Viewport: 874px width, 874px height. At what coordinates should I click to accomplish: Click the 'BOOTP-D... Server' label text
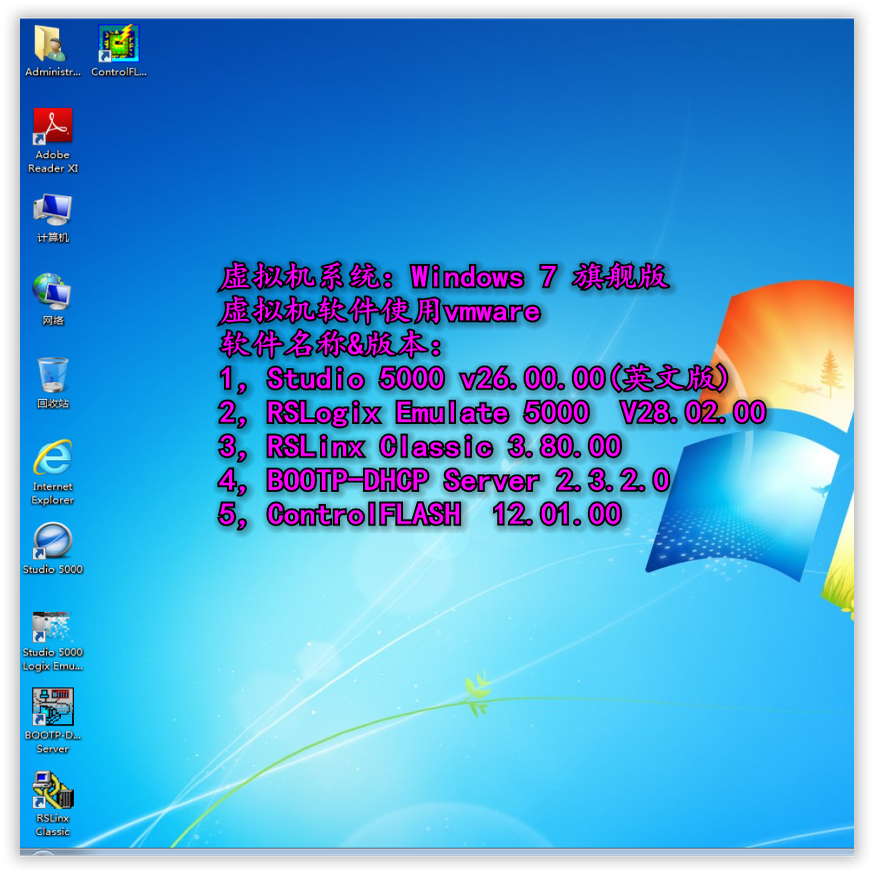[x=53, y=742]
